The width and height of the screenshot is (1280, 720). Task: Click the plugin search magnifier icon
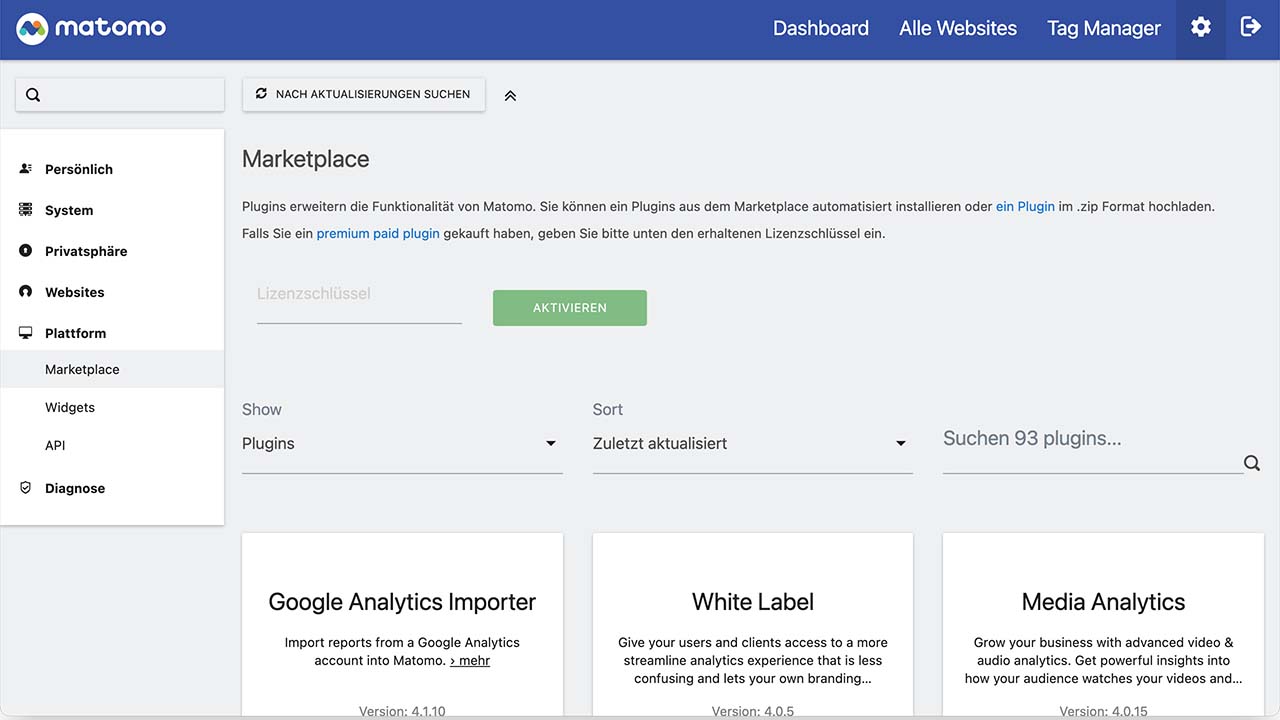tap(1252, 463)
